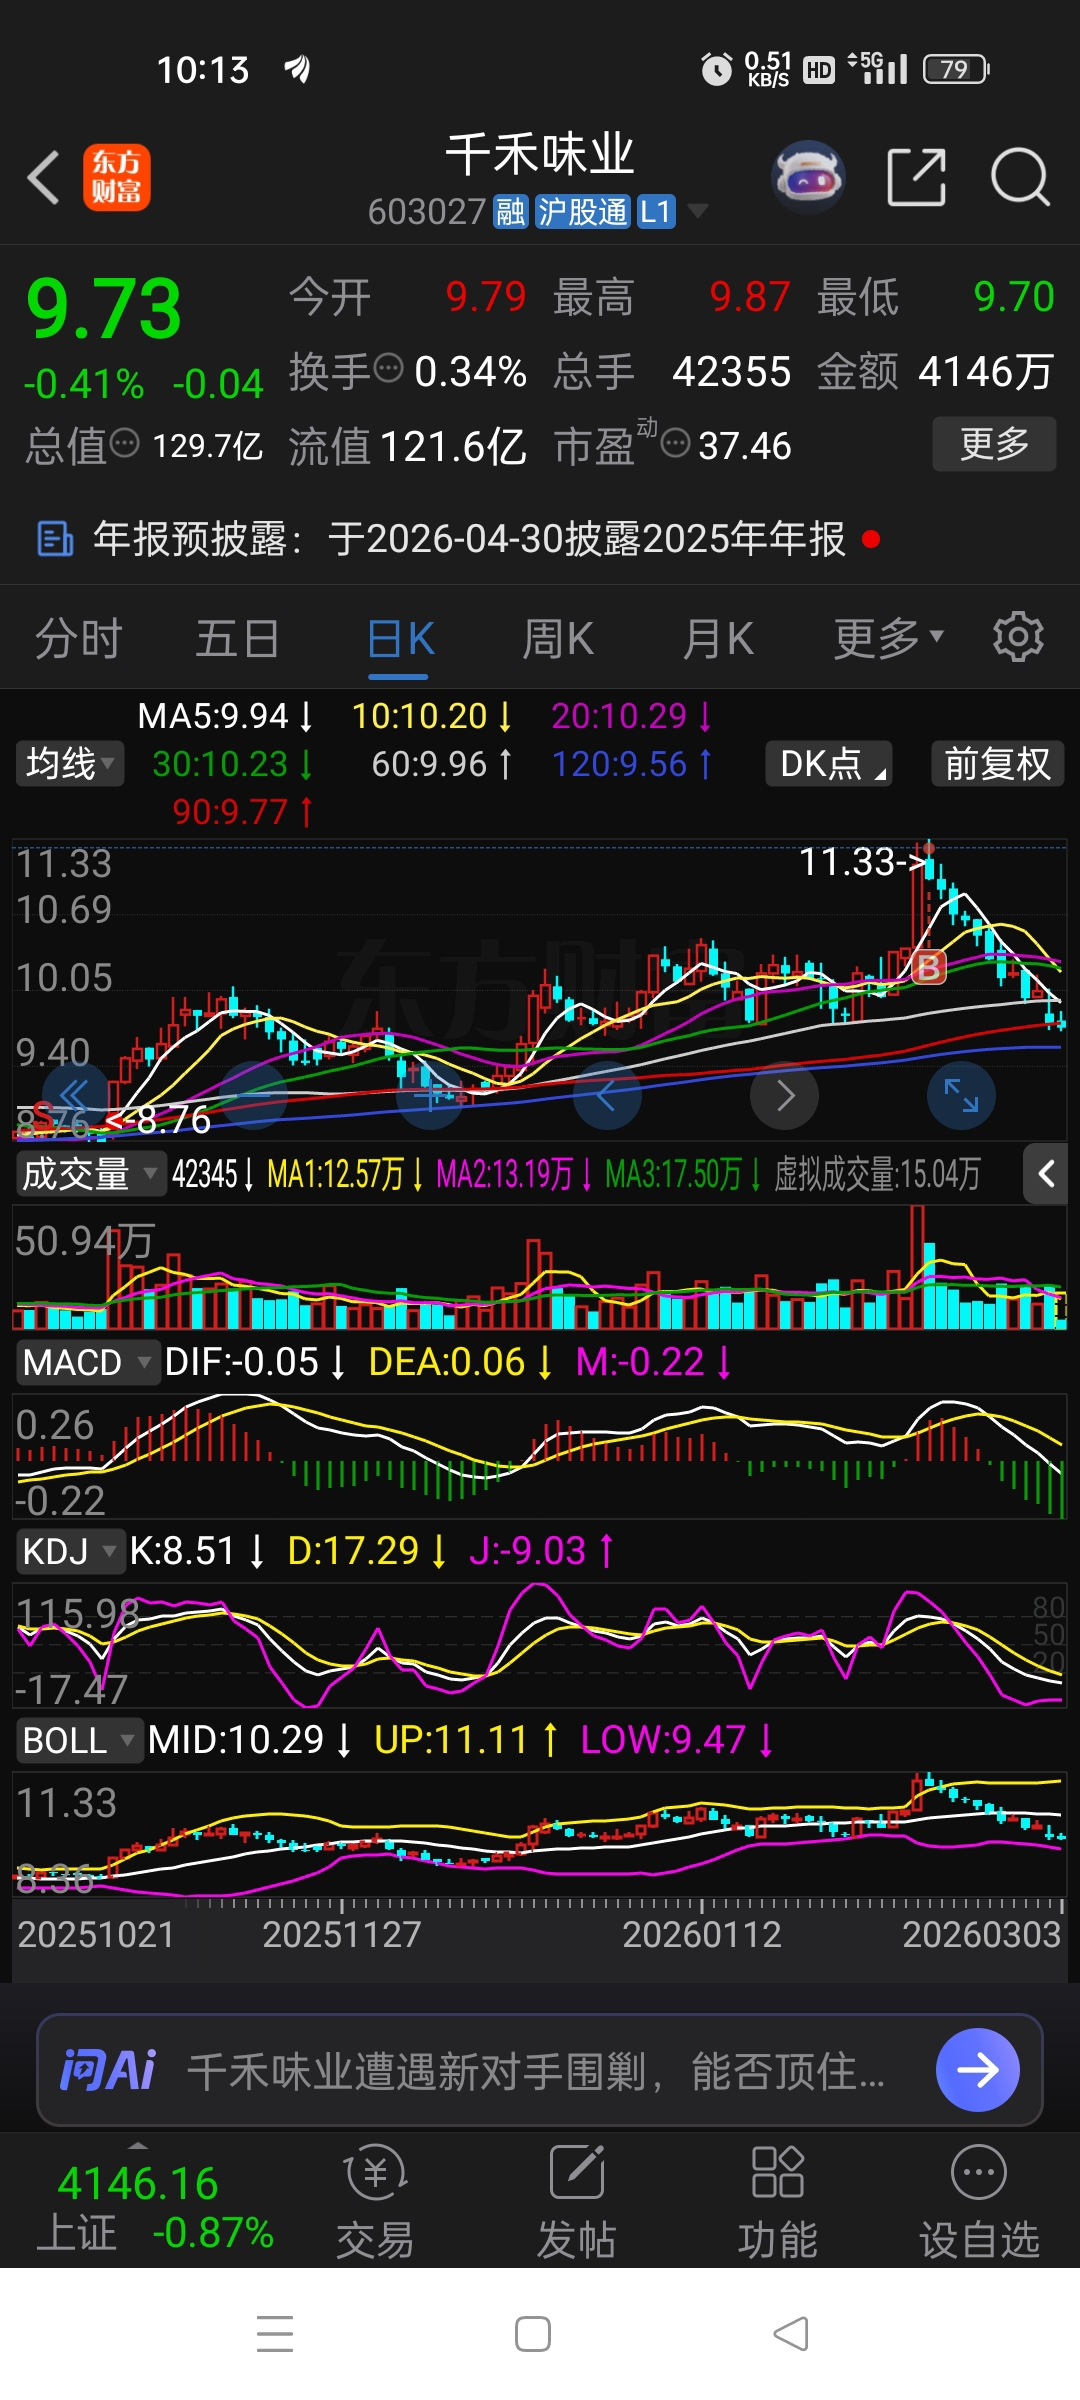
Task: Open the robot assistant avatar
Action: [809, 177]
